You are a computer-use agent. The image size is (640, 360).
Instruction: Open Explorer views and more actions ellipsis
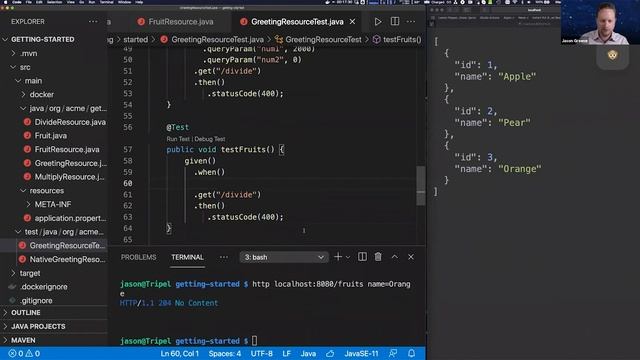93,22
